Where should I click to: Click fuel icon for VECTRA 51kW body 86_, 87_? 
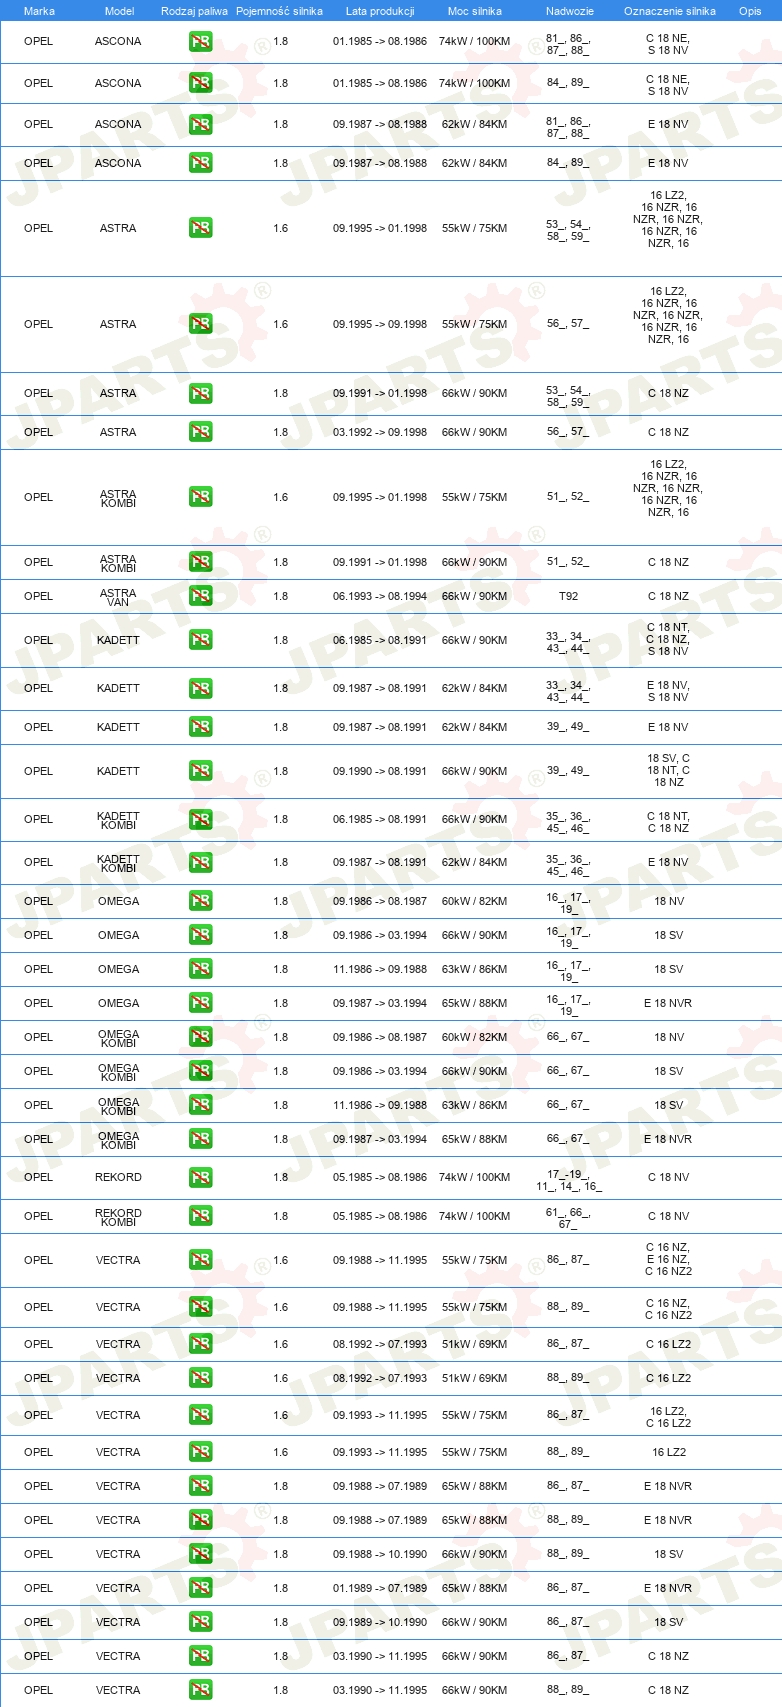click(200, 1344)
